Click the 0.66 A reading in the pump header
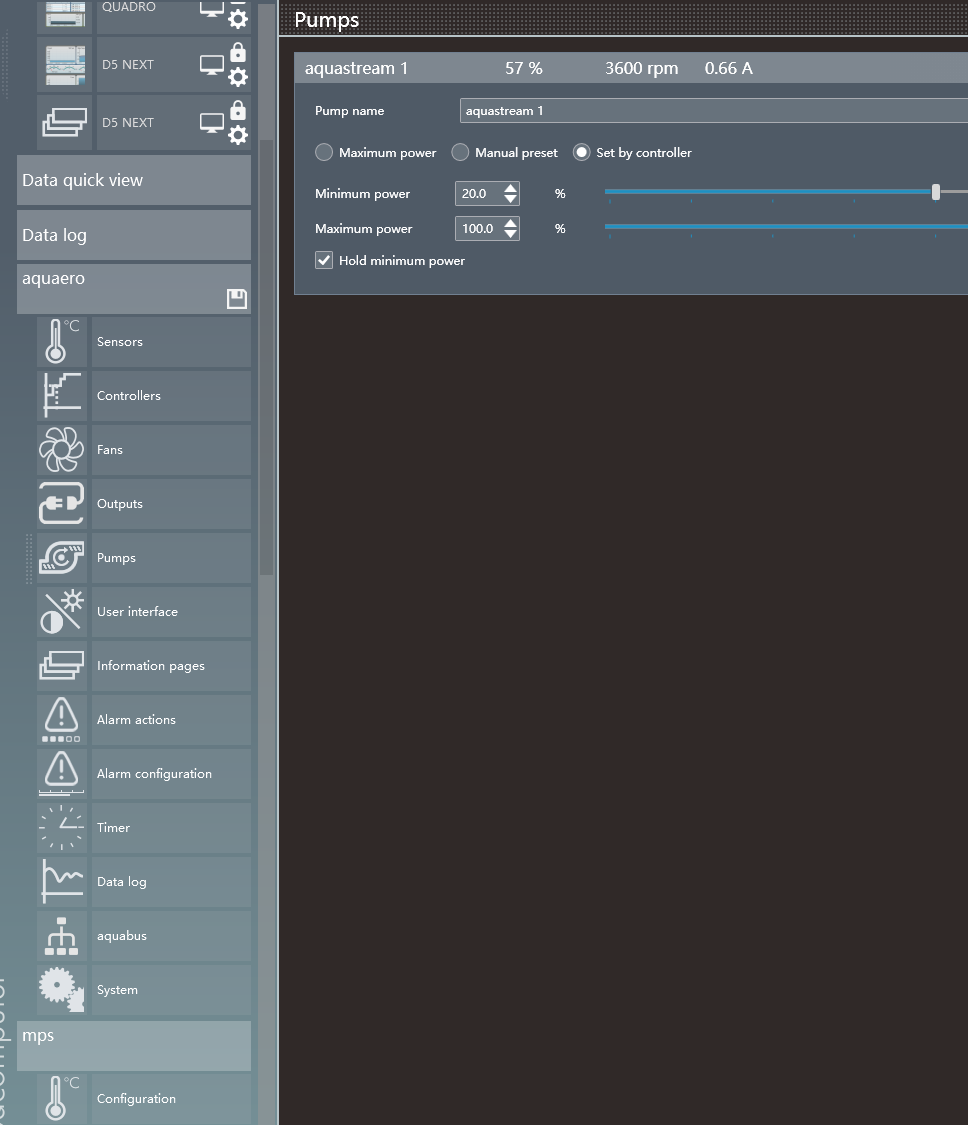This screenshot has width=968, height=1125. [728, 68]
